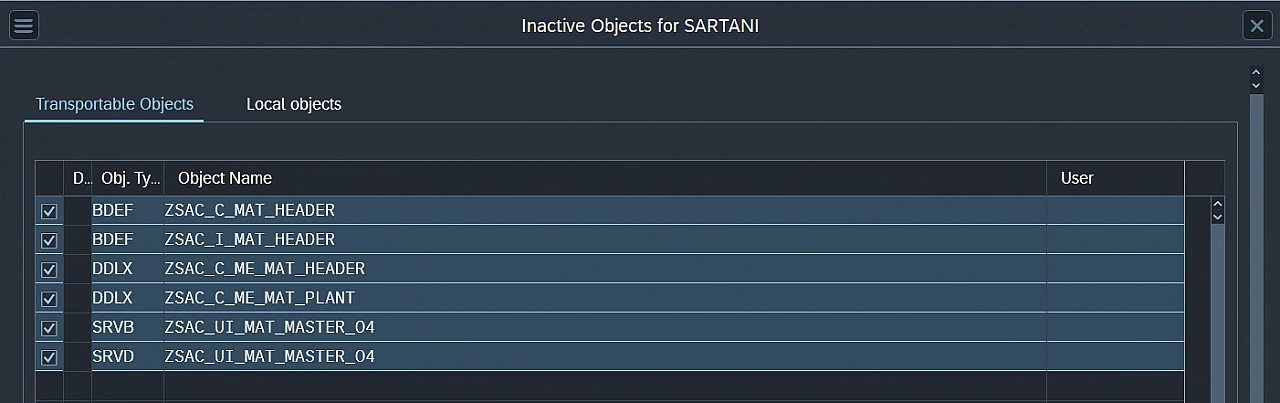The image size is (1280, 403).
Task: Deselect the ZSAC_C_ME_MAT_PLANT row checkbox
Action: 49,298
